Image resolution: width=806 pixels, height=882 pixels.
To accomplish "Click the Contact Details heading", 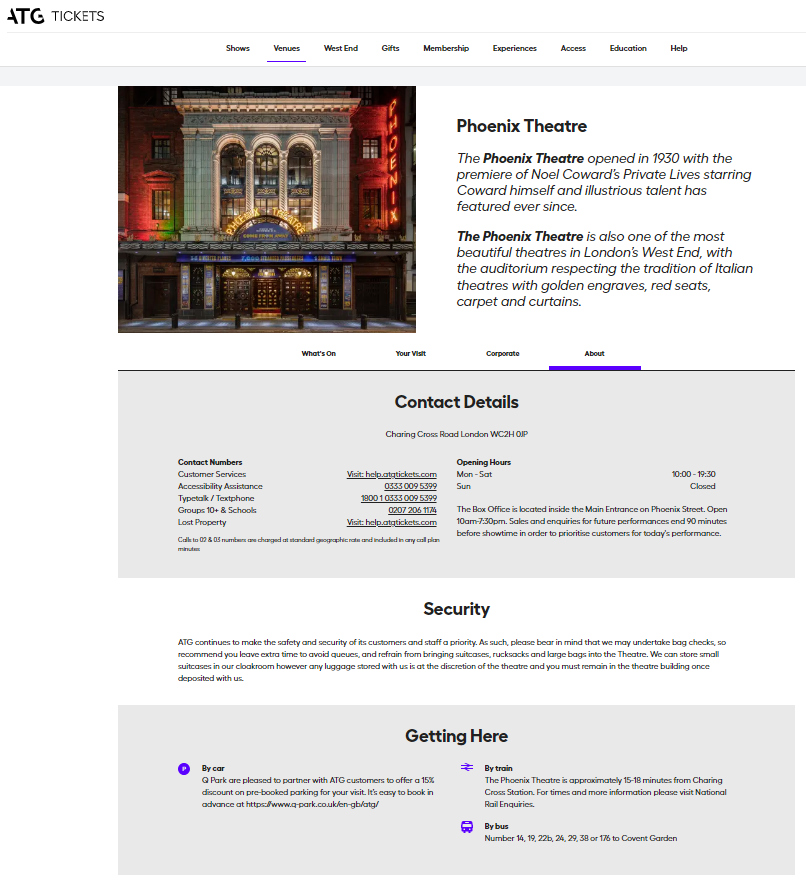I will point(456,402).
